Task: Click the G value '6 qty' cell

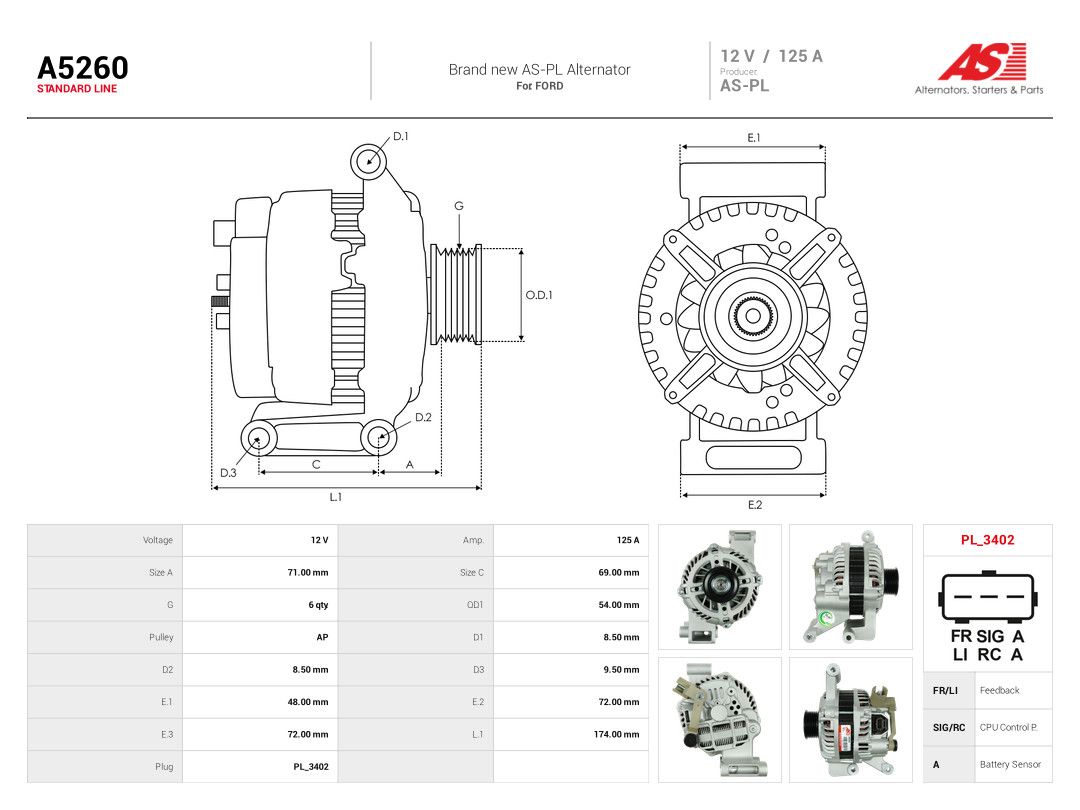Action: [x=260, y=605]
